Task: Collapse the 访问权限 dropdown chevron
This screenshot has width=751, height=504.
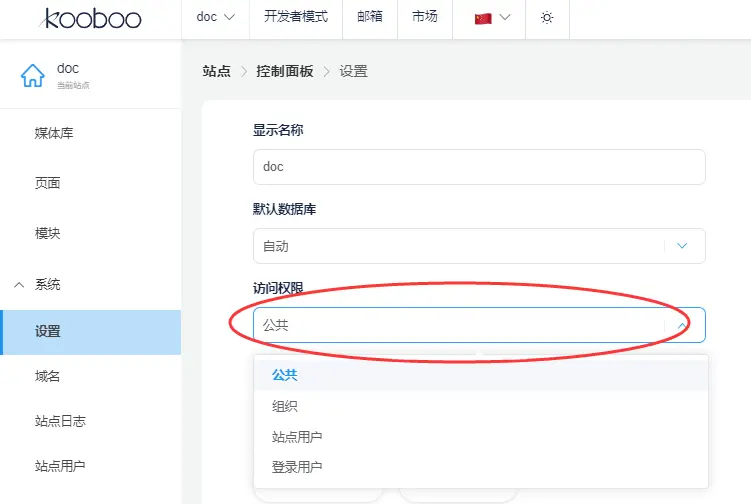Action: coord(683,325)
